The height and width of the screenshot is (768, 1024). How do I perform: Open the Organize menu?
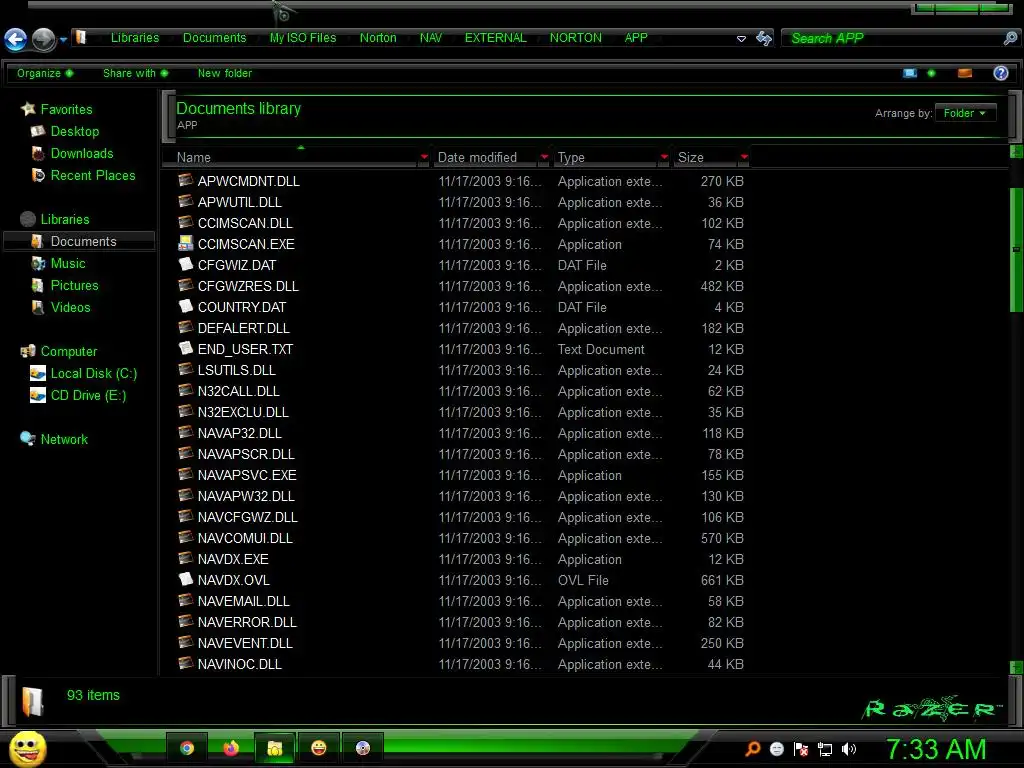(x=44, y=73)
